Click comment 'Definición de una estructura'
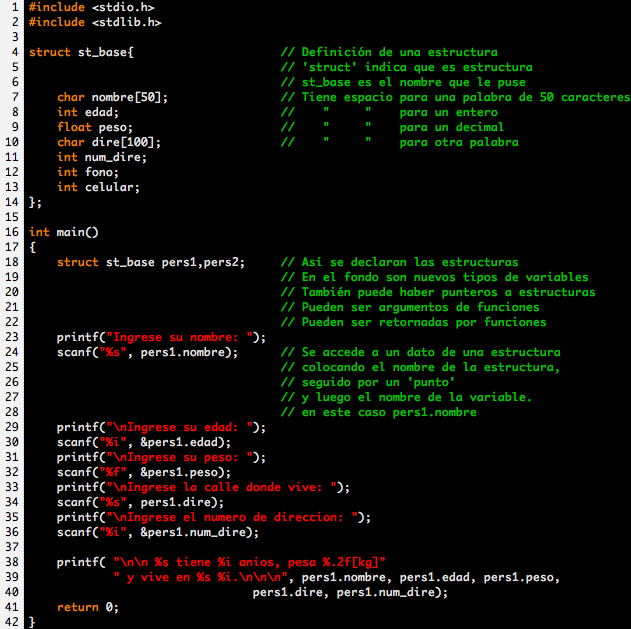This screenshot has height=629, width=631. pyautogui.click(x=399, y=52)
